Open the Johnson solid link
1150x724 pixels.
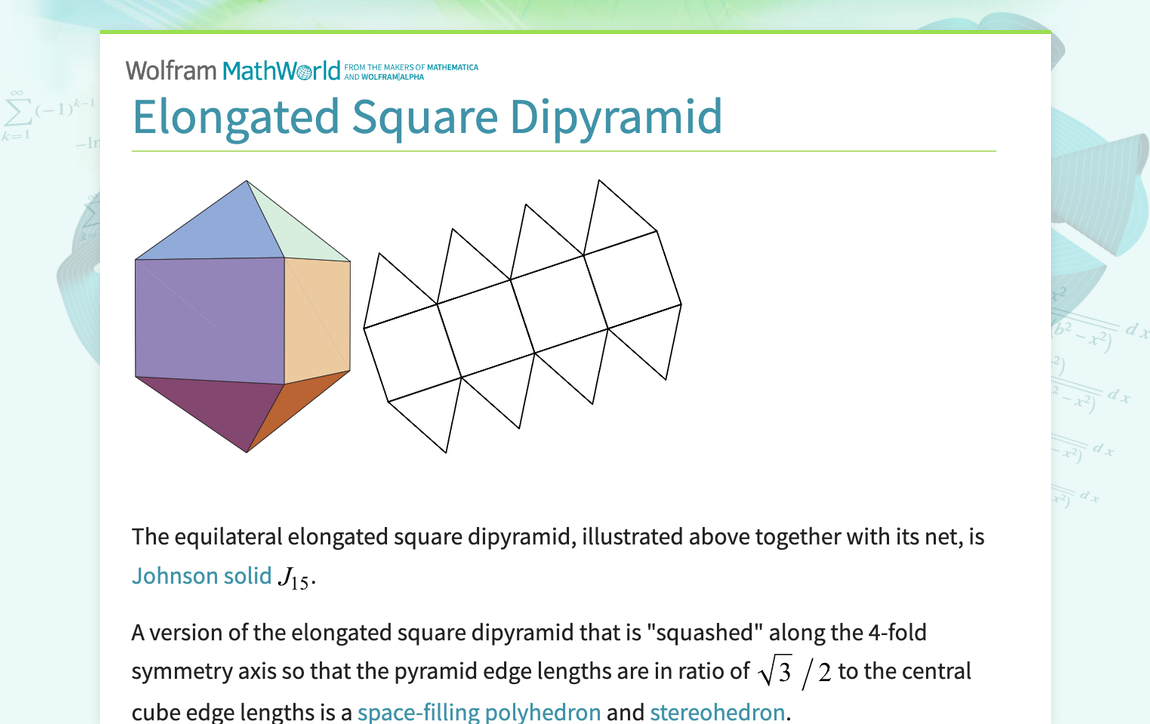coord(201,575)
